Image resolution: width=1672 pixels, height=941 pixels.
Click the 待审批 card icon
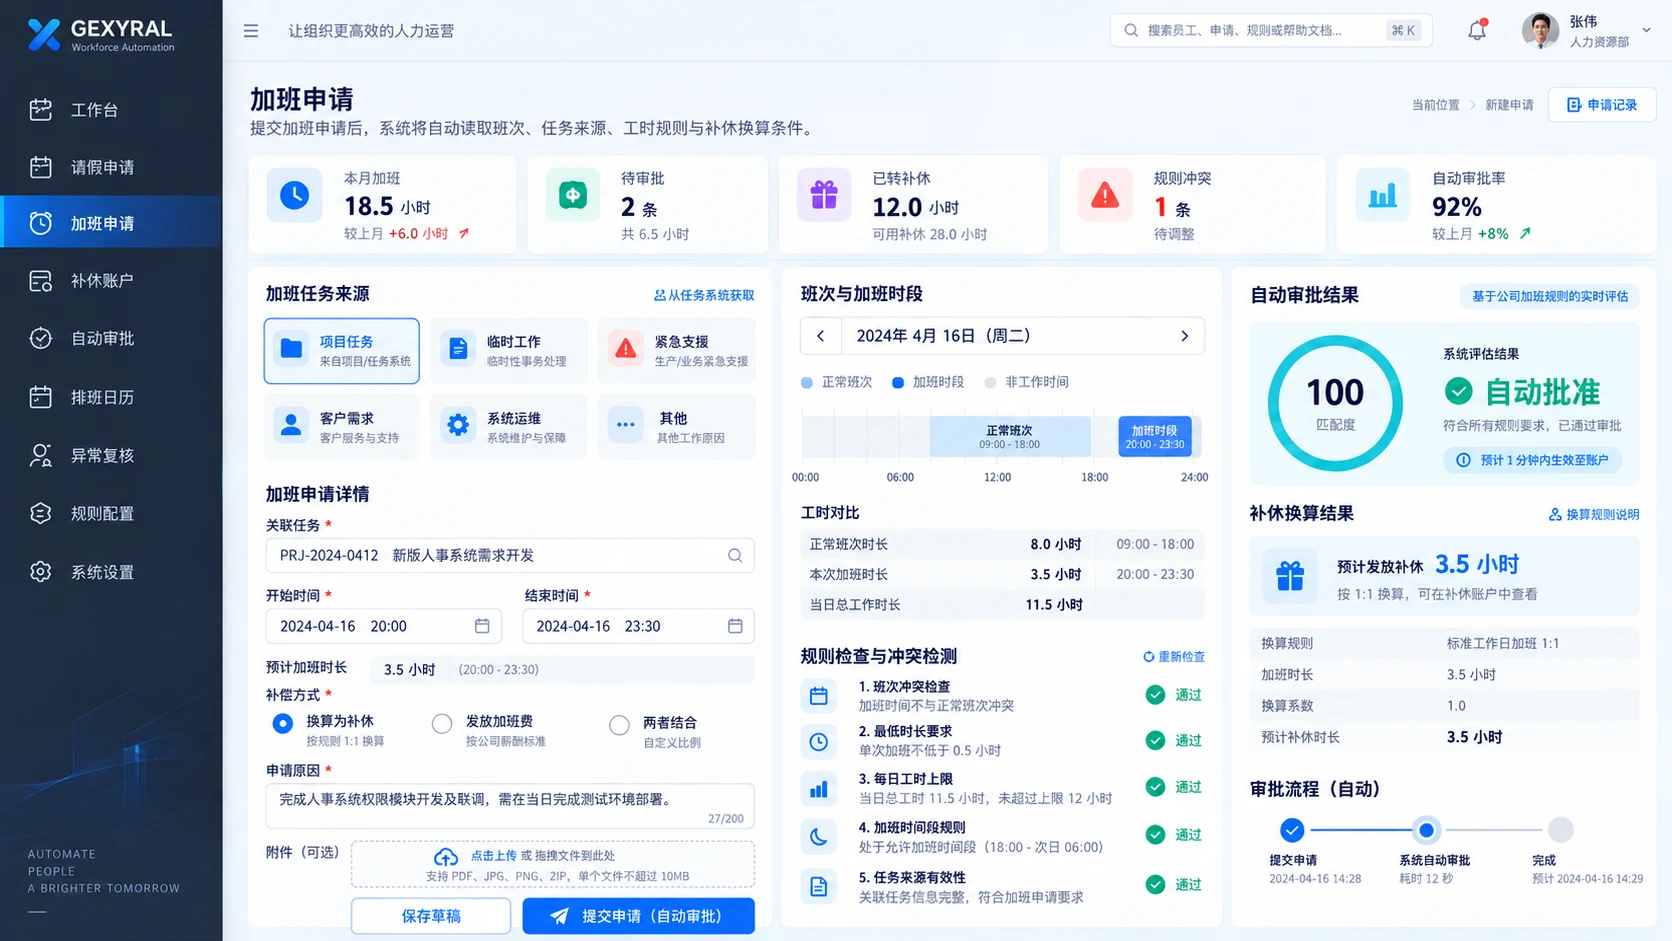point(573,195)
